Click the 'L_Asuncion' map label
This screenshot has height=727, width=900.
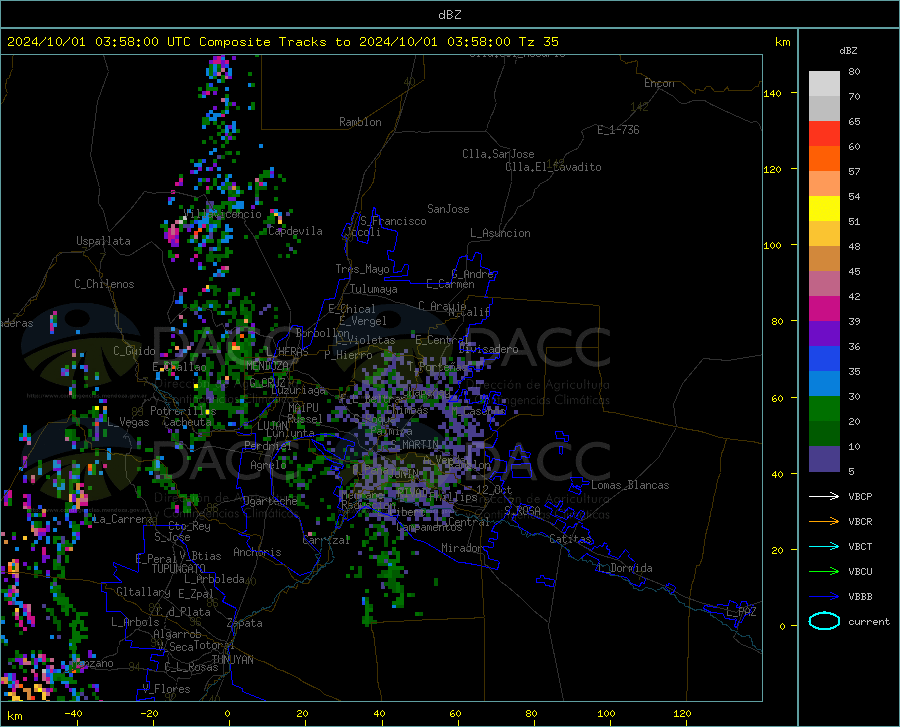pos(500,233)
